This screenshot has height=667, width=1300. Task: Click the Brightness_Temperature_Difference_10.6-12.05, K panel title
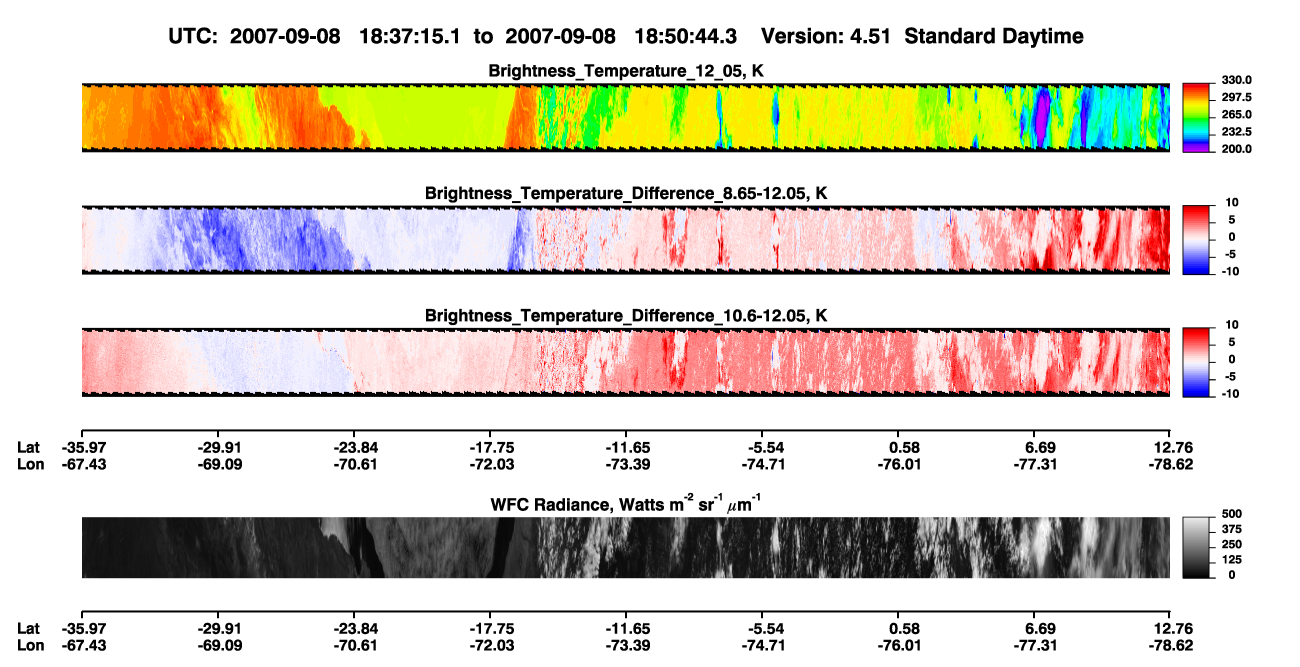coord(625,316)
